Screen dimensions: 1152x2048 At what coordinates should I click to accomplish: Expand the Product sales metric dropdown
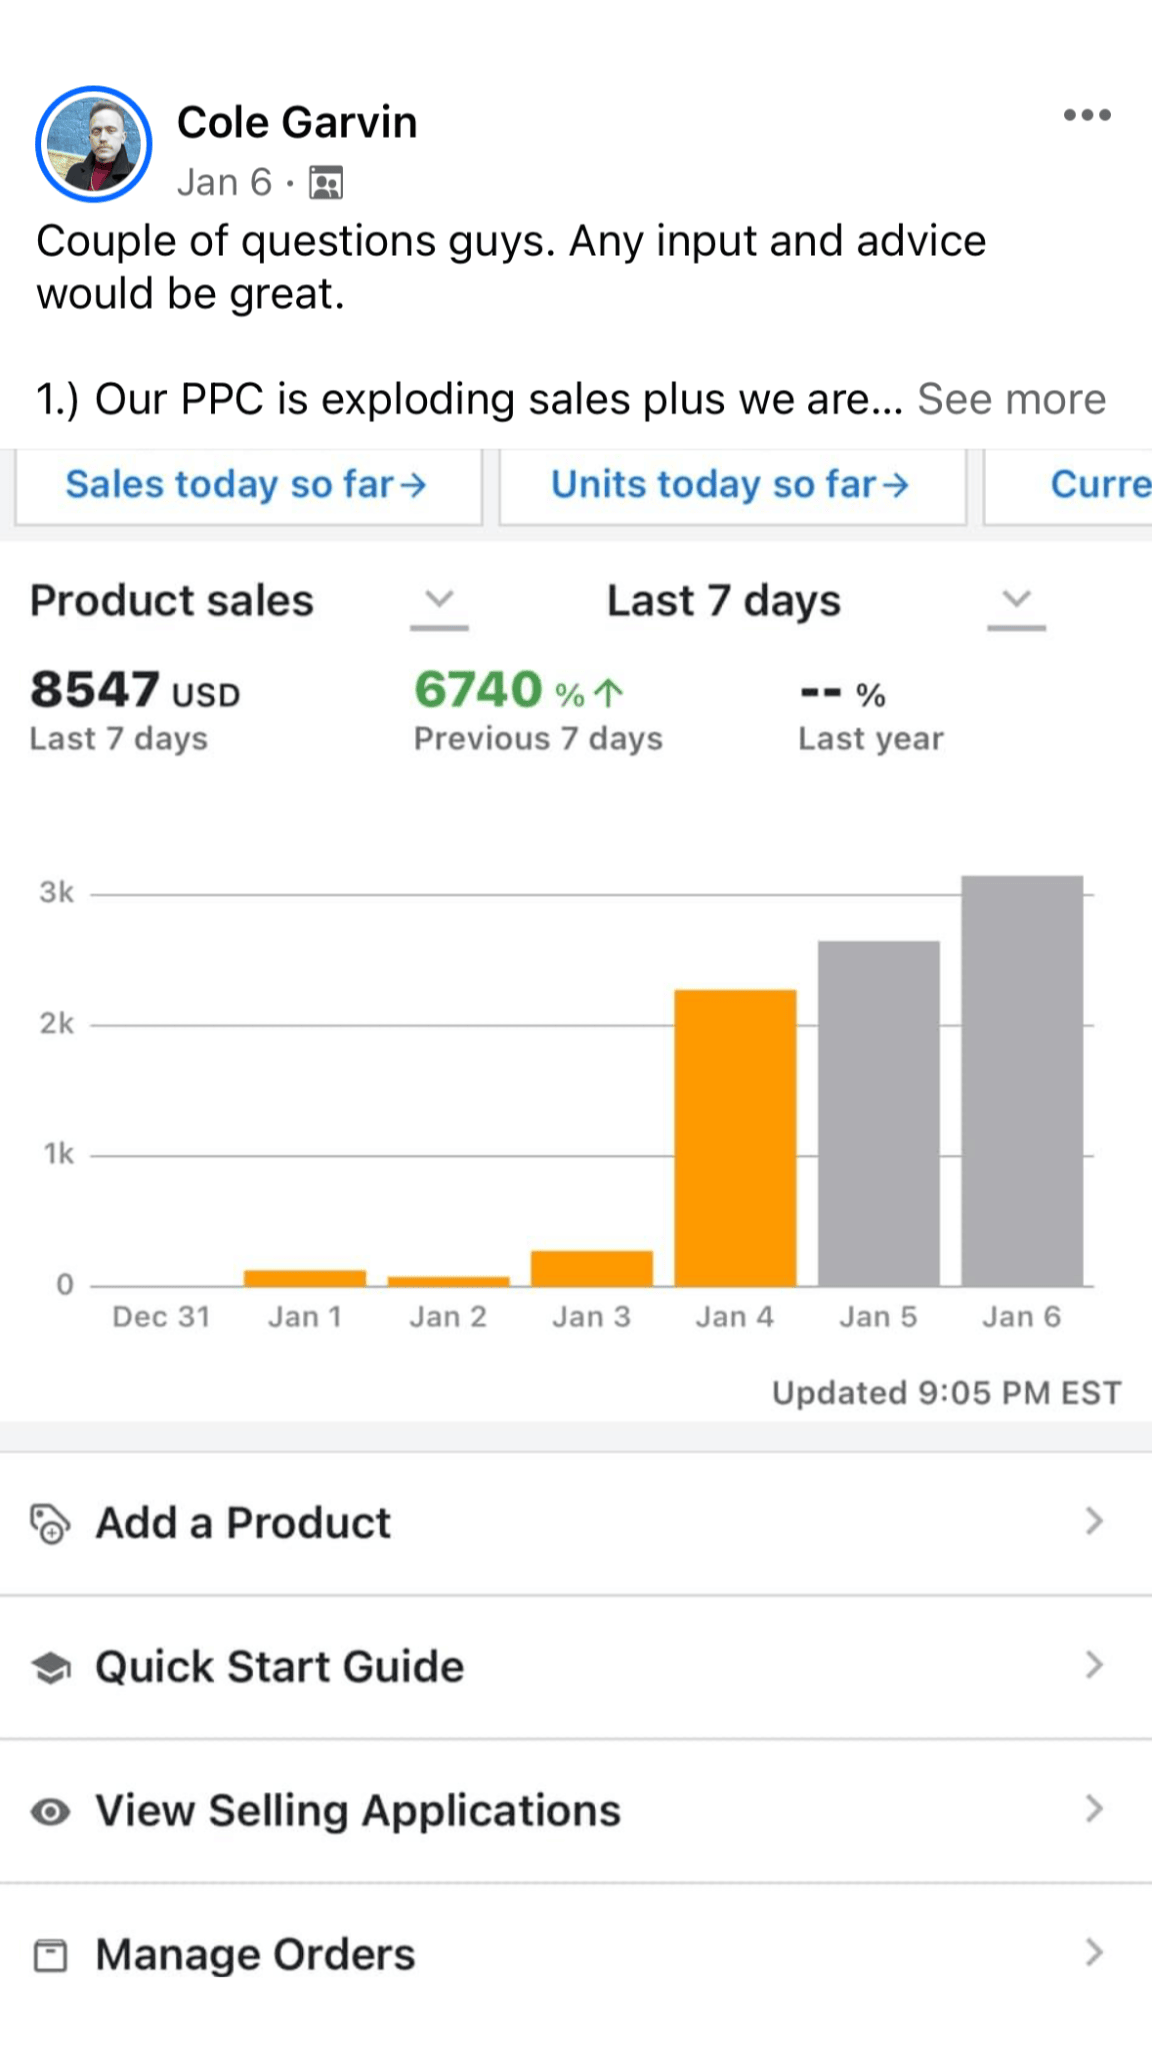pos(439,600)
